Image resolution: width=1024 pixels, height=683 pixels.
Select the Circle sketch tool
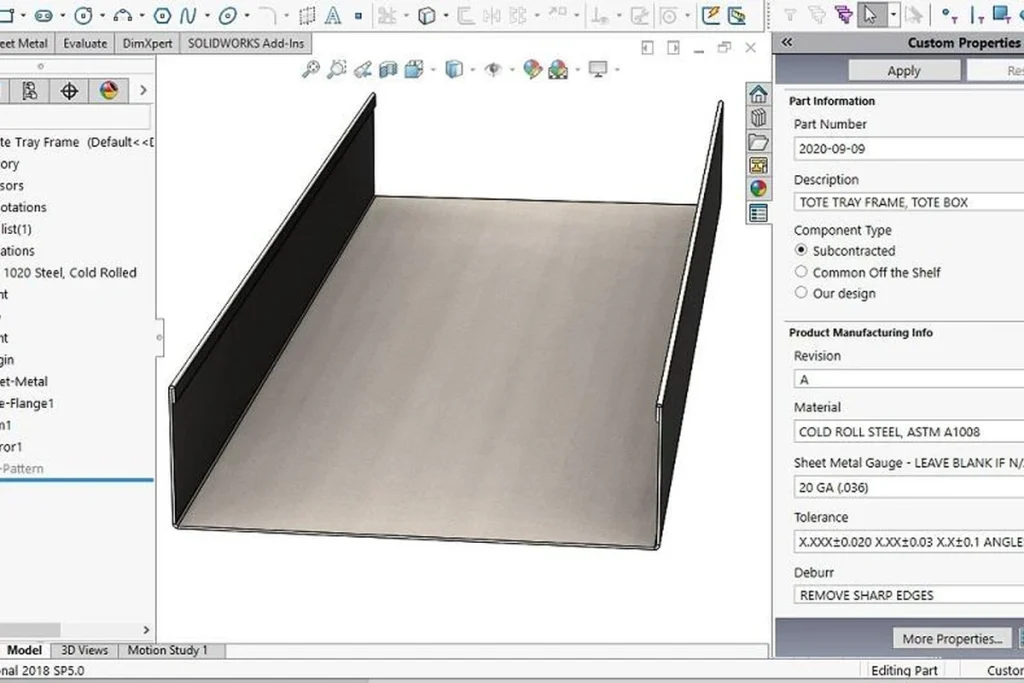[84, 15]
